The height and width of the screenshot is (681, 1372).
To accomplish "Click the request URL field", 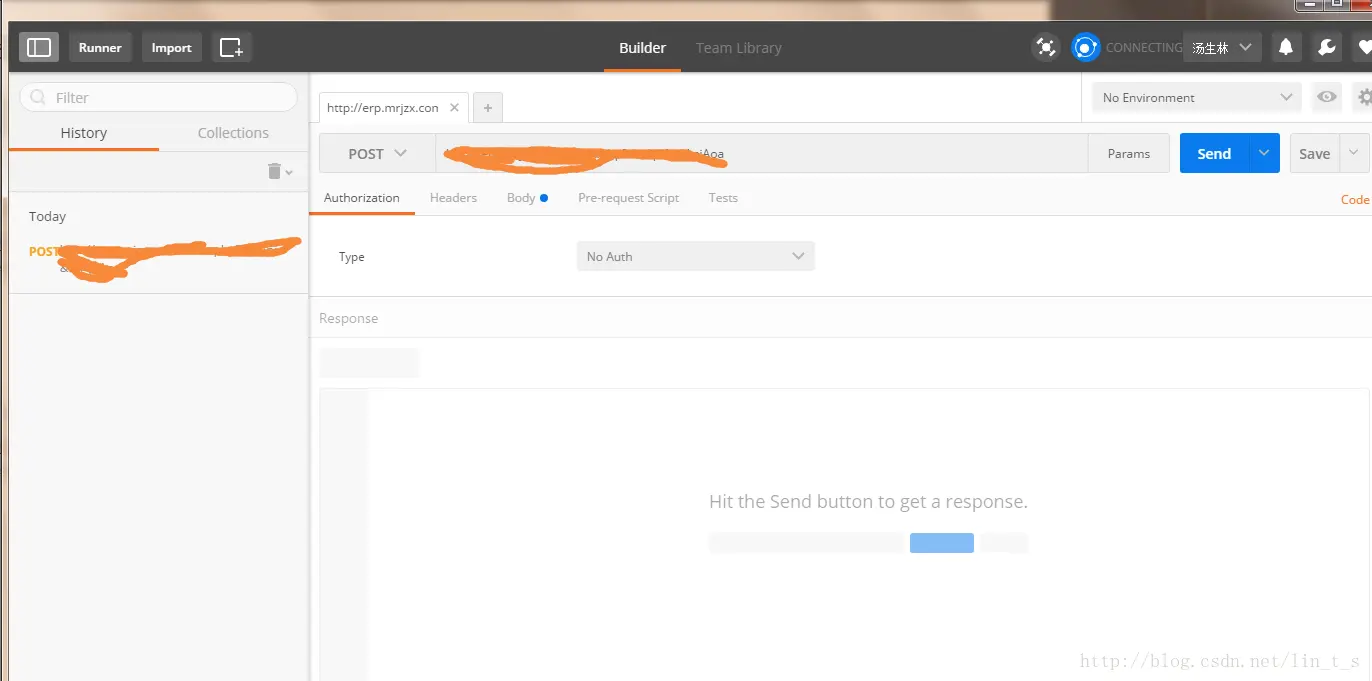I will coord(762,153).
